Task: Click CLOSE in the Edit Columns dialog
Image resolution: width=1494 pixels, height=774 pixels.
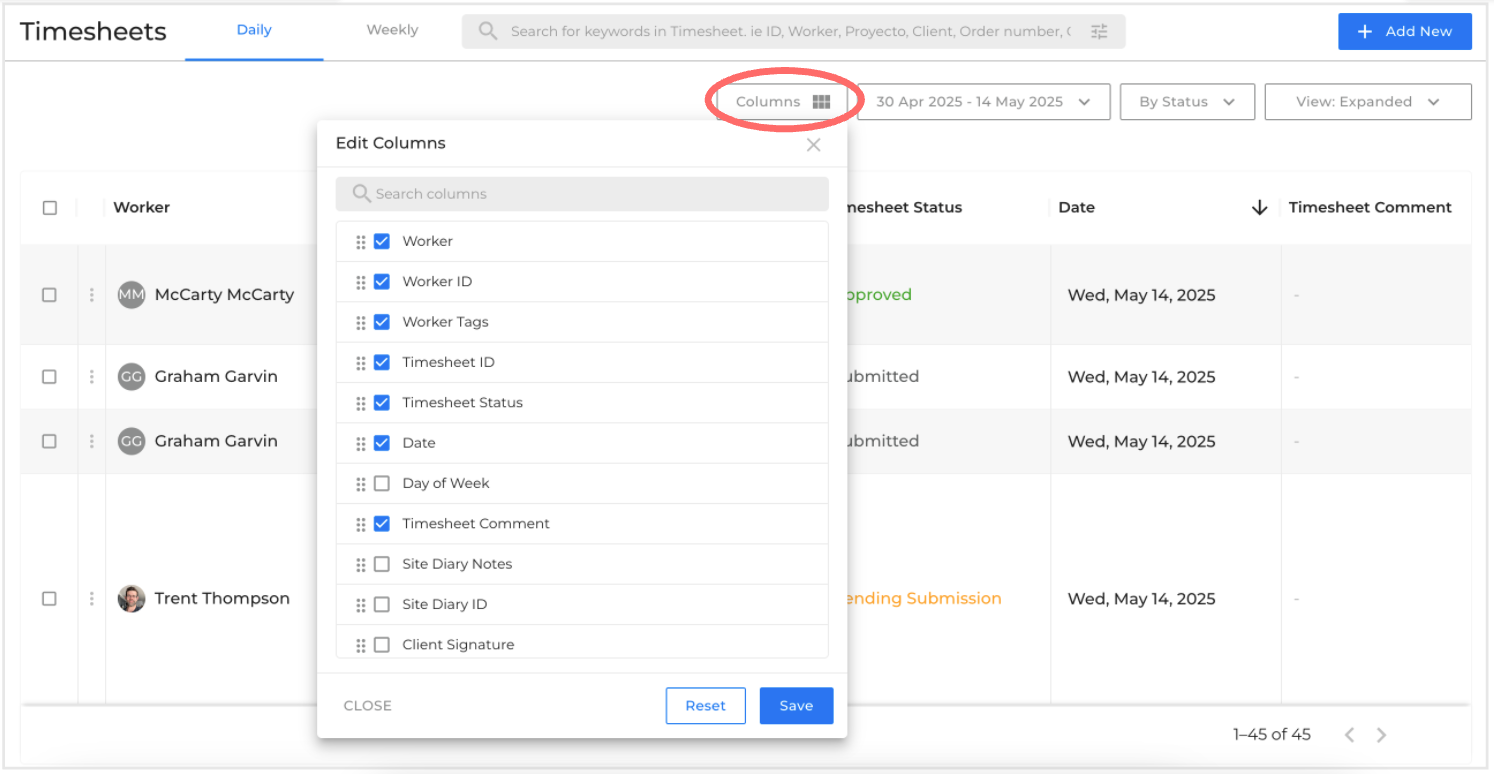Action: click(367, 706)
